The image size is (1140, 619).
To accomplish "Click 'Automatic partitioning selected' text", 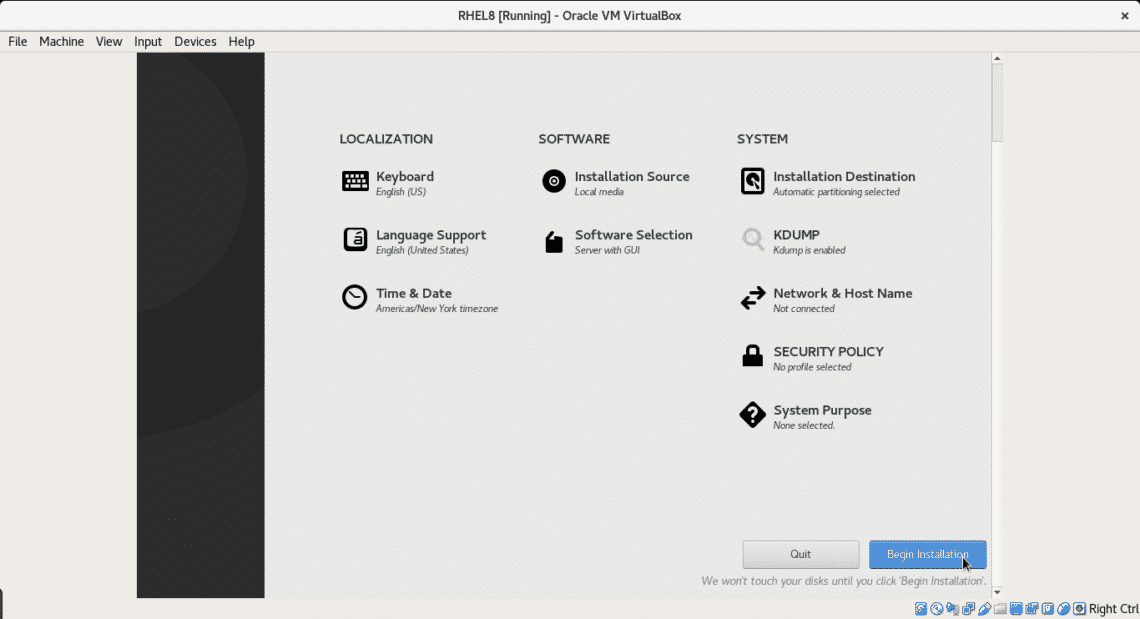I will [836, 192].
